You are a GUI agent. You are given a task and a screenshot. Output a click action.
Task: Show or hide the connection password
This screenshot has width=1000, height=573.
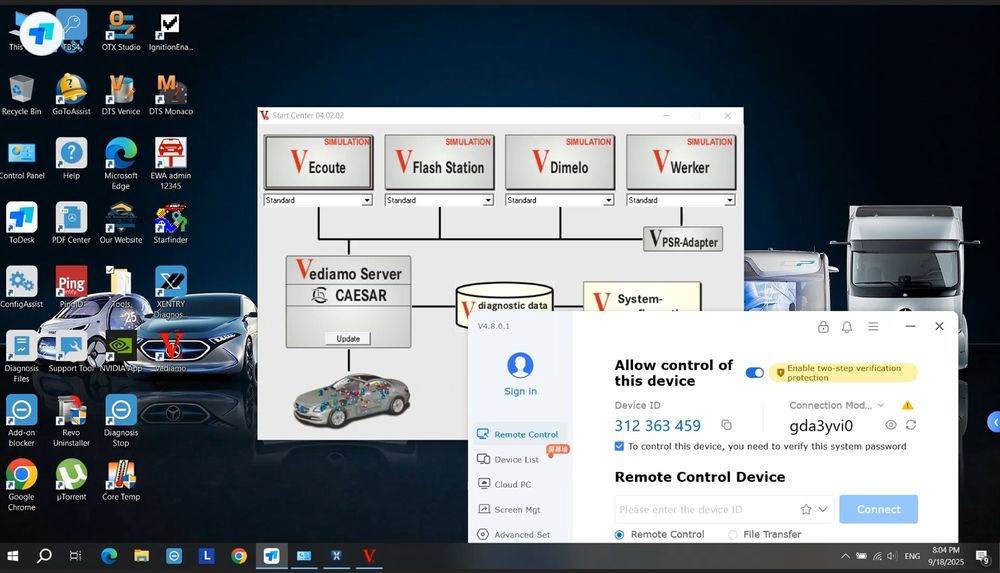click(891, 425)
